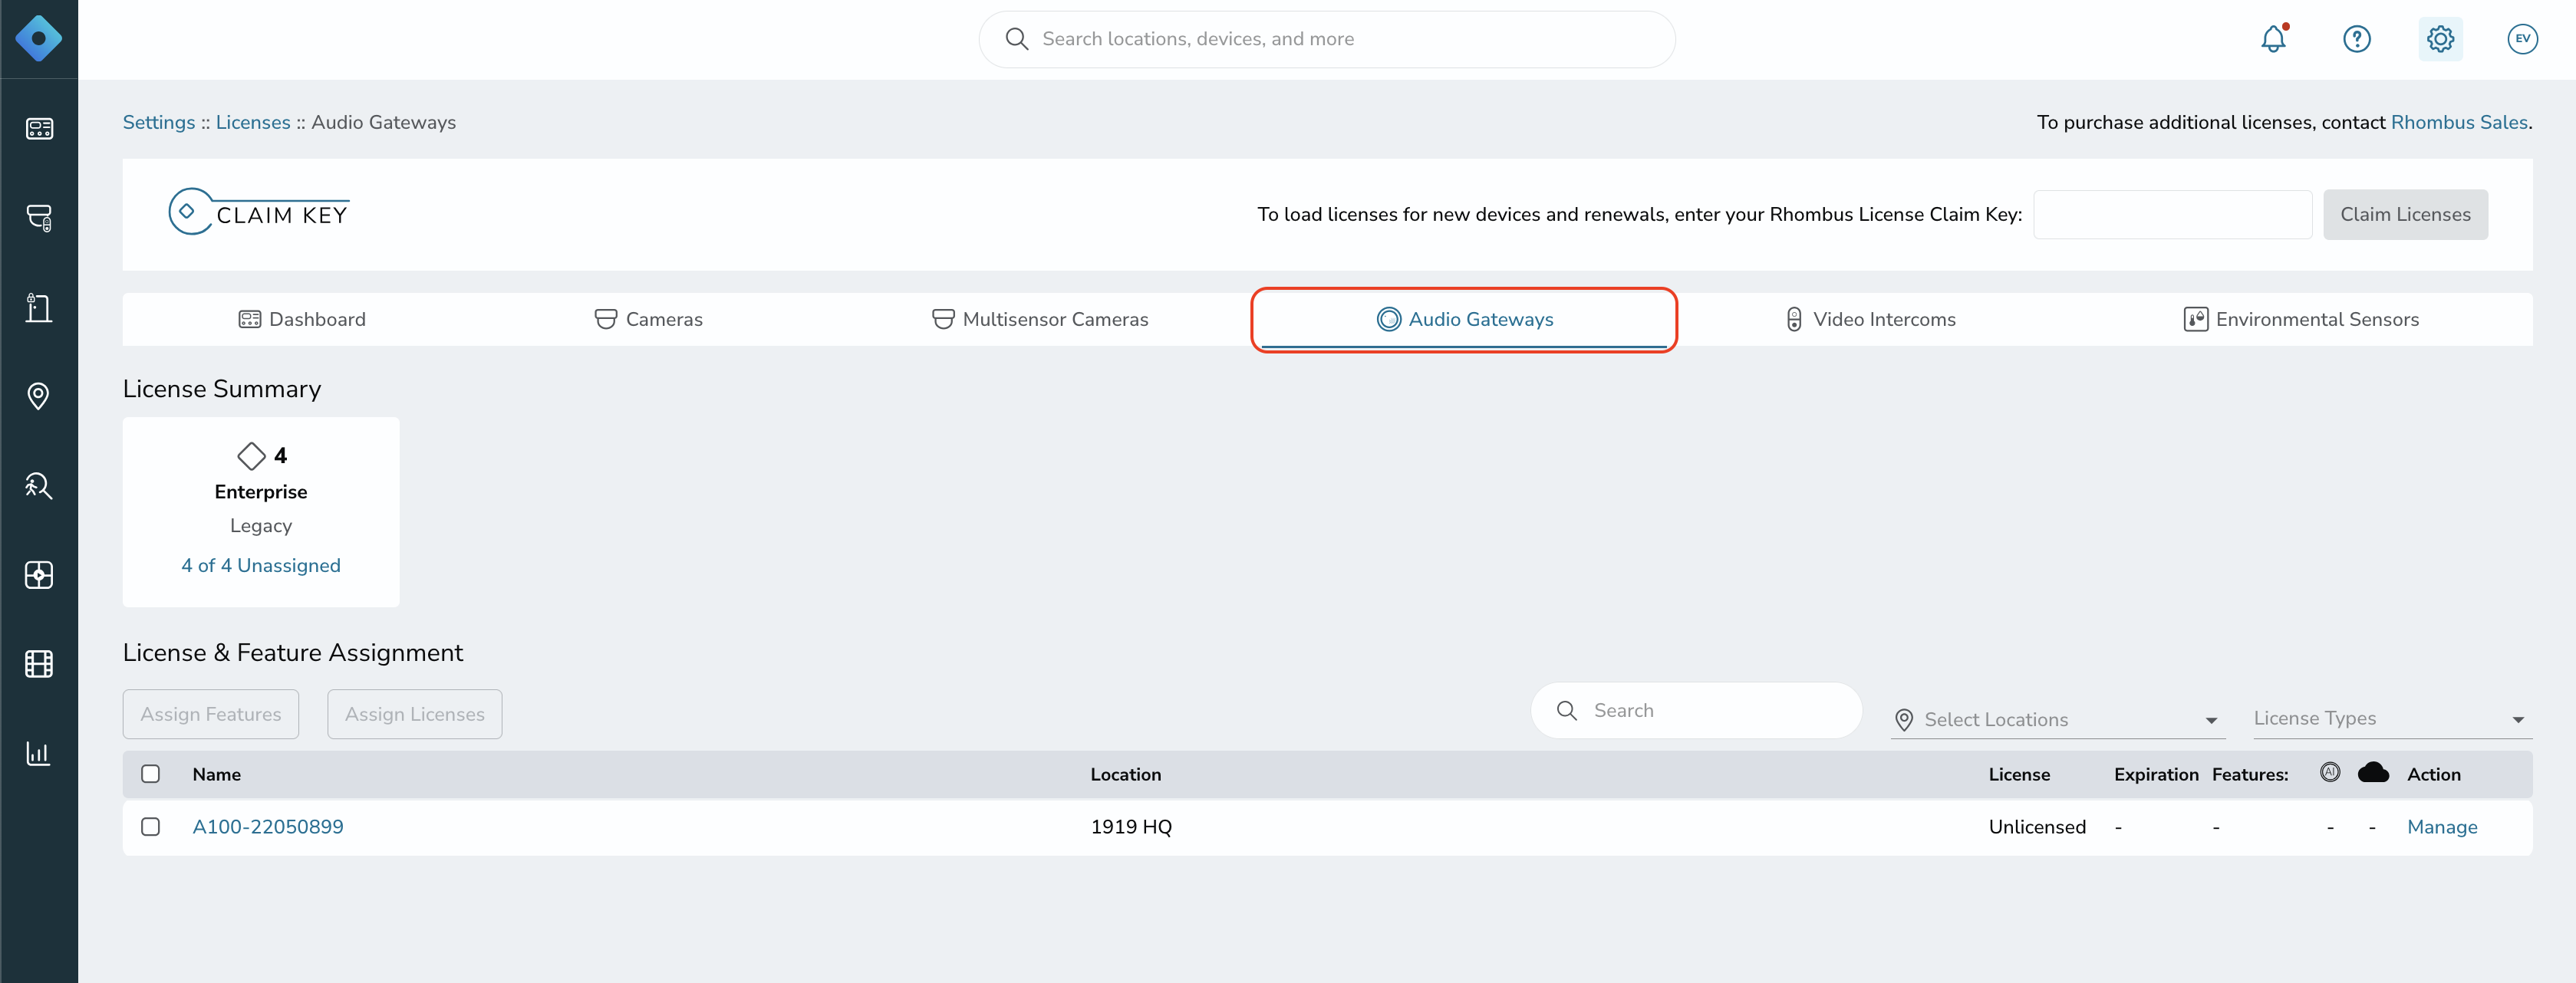
Task: Open the access control door sidebar icon
Action: (39, 307)
